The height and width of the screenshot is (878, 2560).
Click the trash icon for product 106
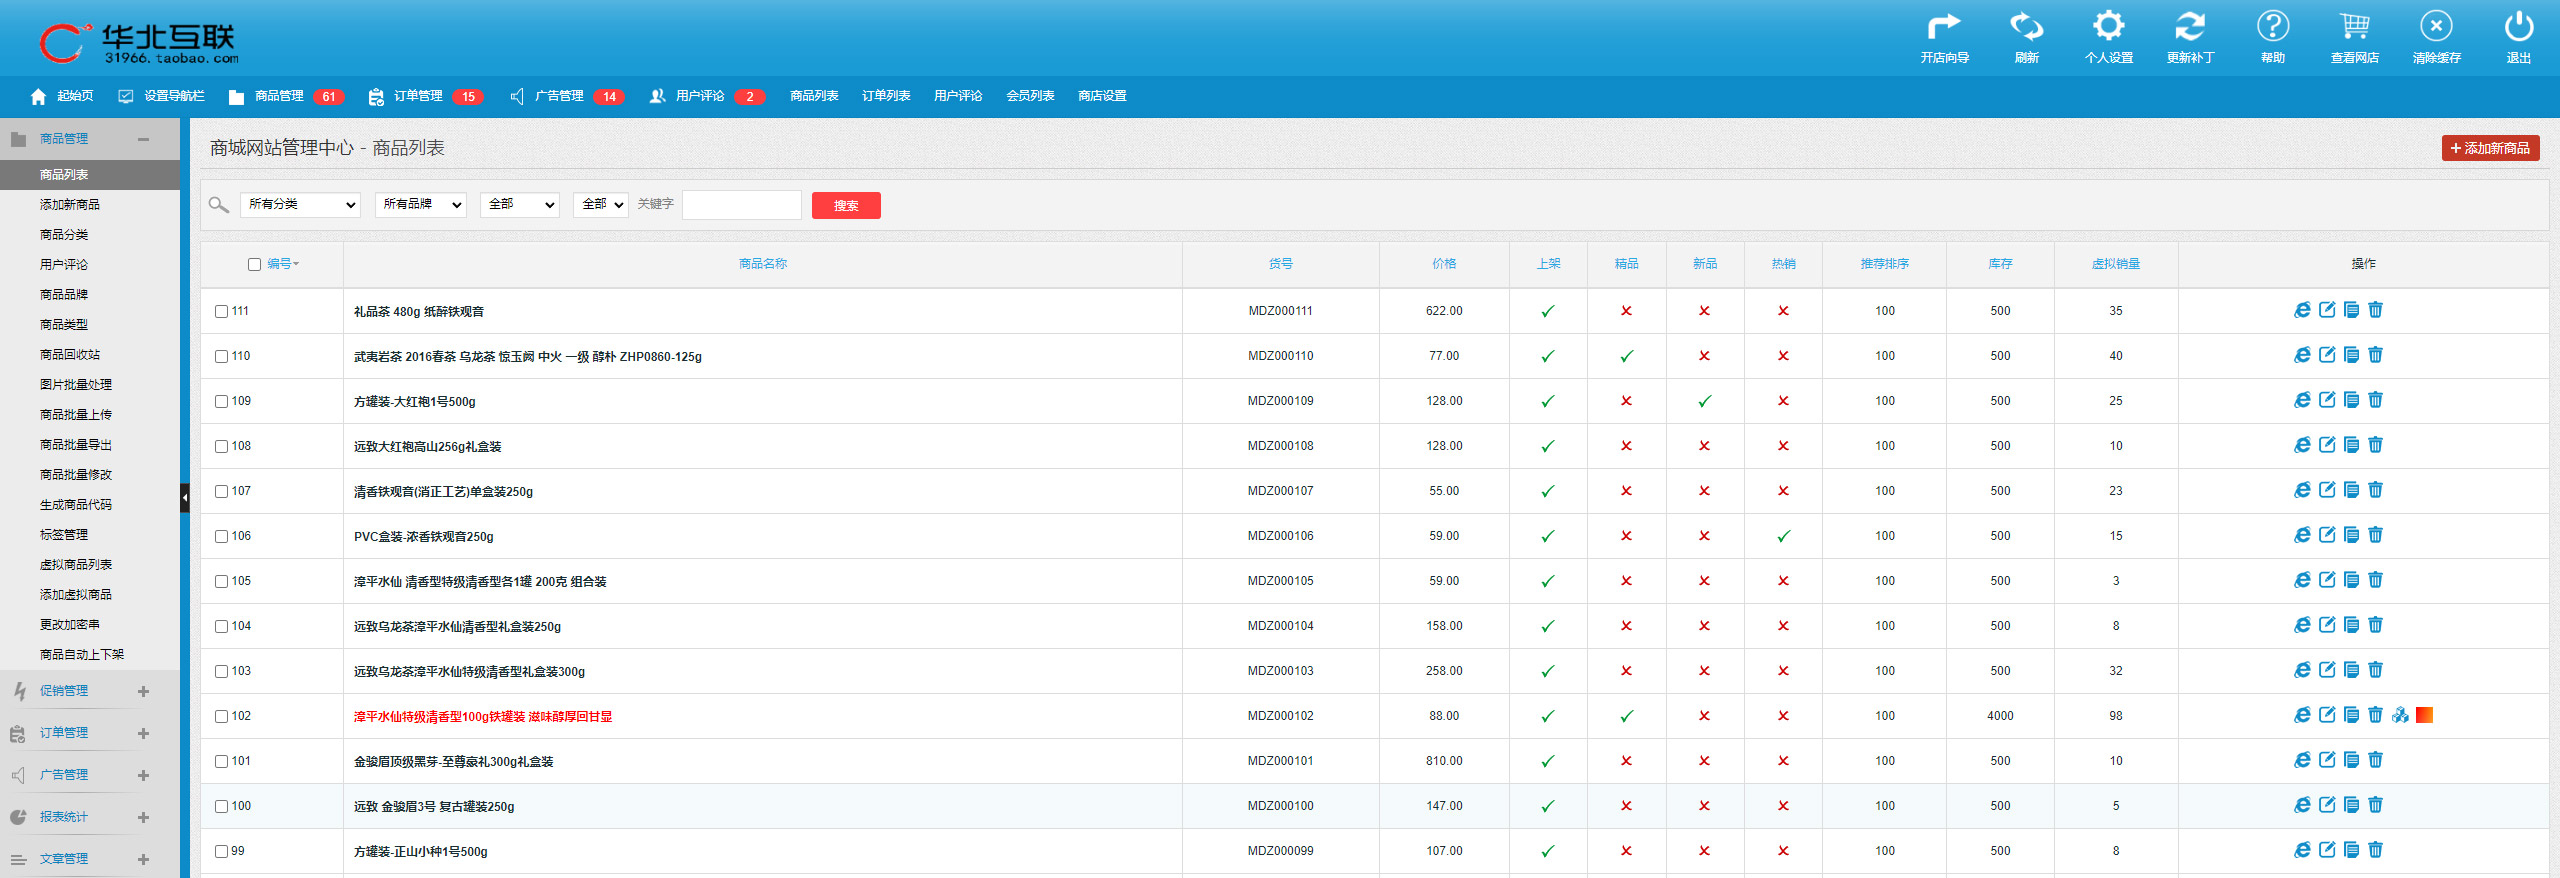(x=2376, y=535)
